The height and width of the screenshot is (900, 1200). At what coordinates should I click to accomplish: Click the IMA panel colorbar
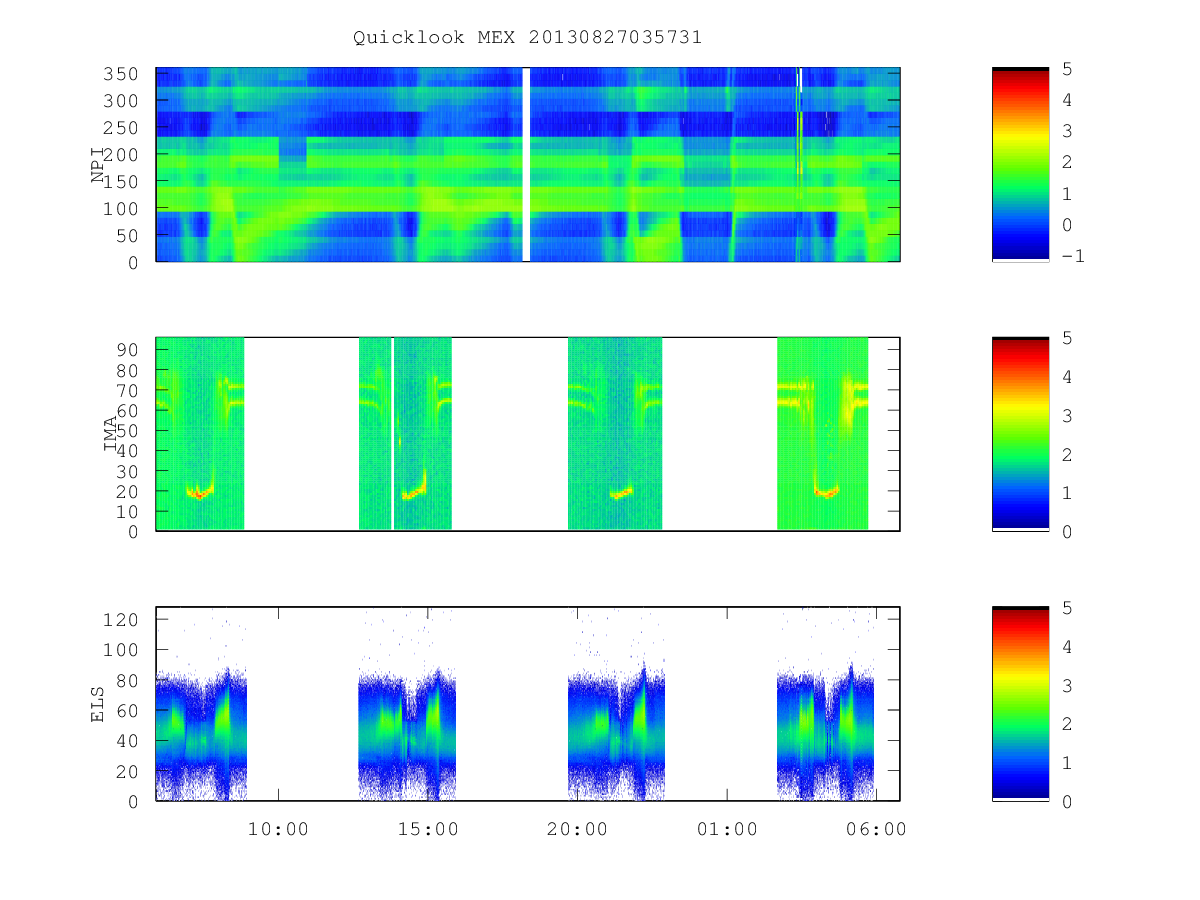point(1020,434)
